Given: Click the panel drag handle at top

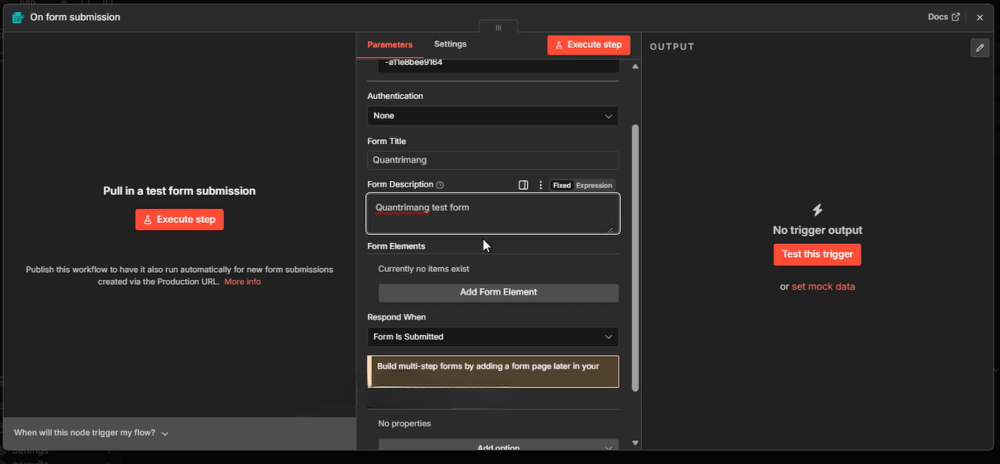Looking at the screenshot, I should 498,27.
